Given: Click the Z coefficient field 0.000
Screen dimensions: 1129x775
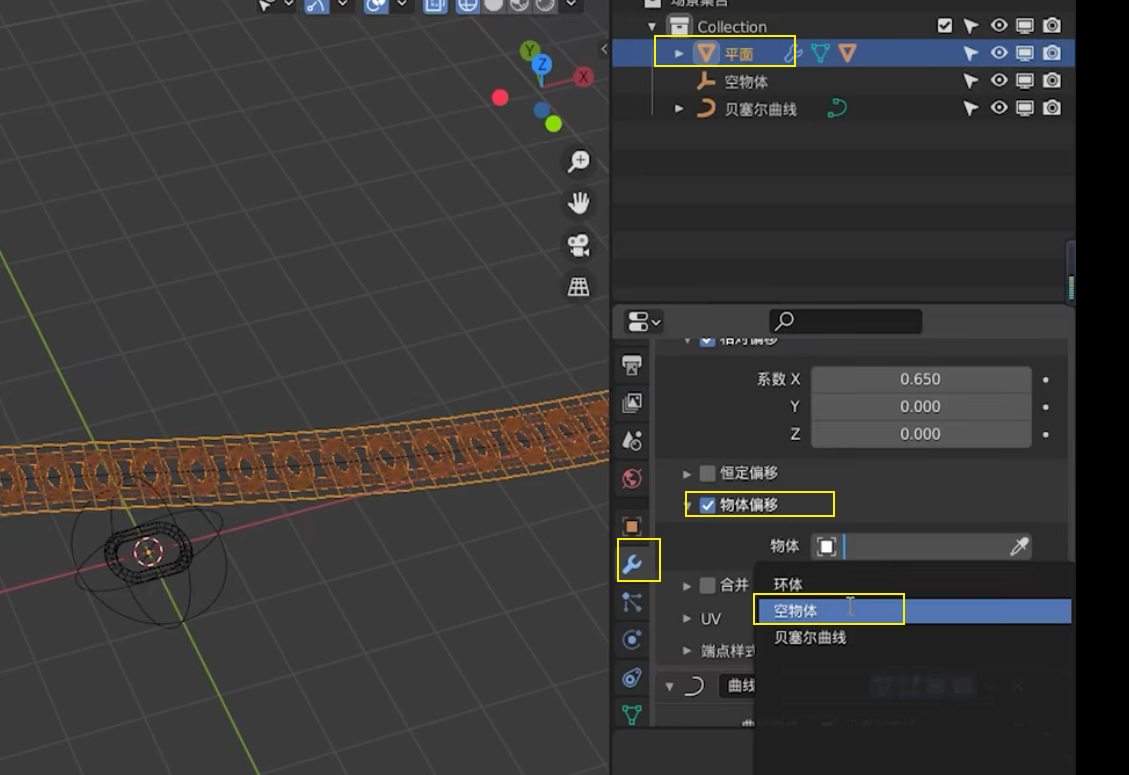Looking at the screenshot, I should coord(921,434).
